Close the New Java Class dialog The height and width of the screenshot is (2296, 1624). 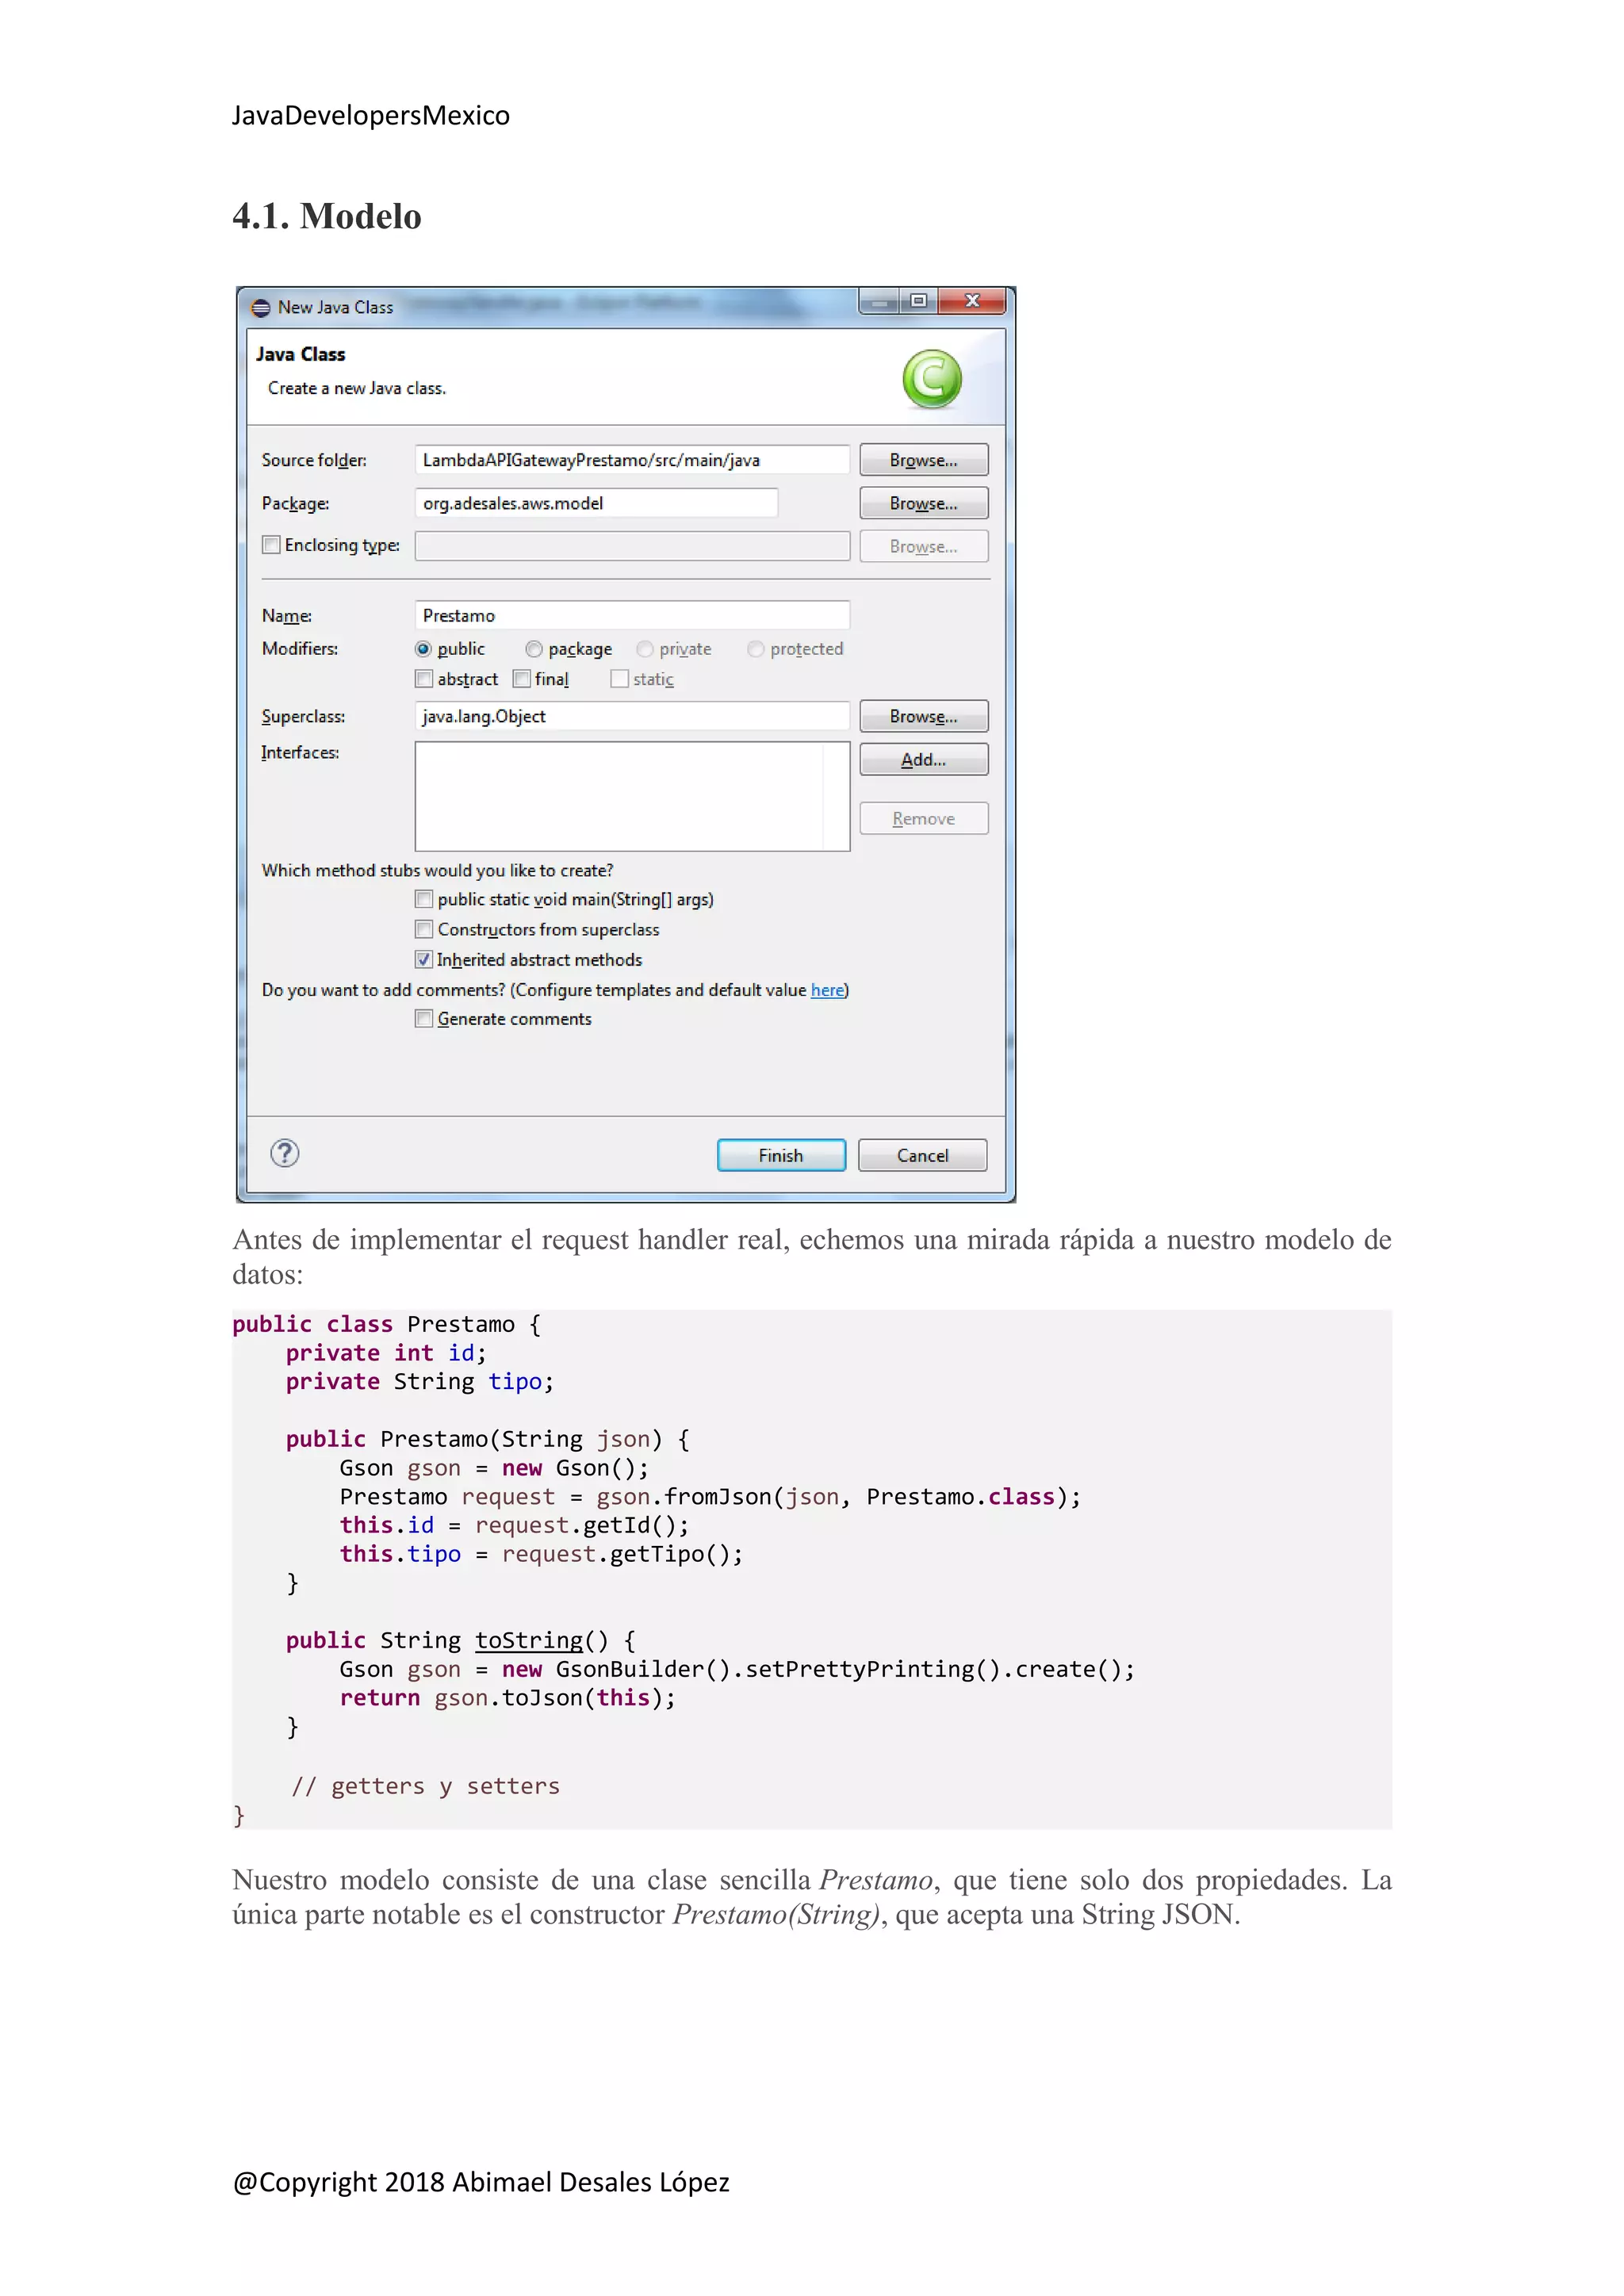click(x=972, y=301)
